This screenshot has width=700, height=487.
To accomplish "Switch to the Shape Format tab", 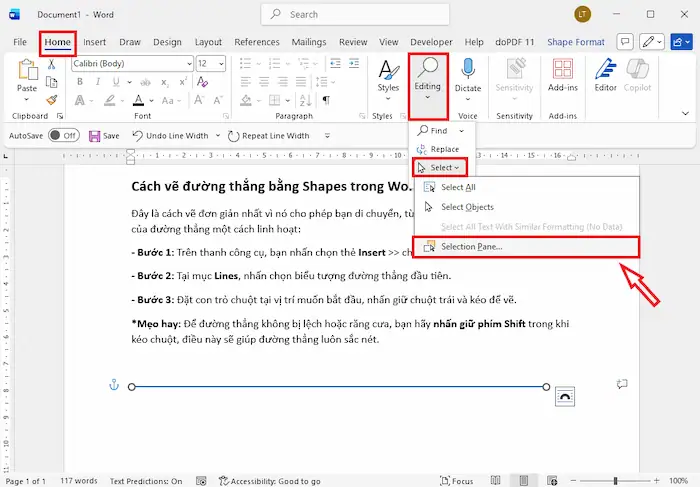I will pyautogui.click(x=575, y=42).
